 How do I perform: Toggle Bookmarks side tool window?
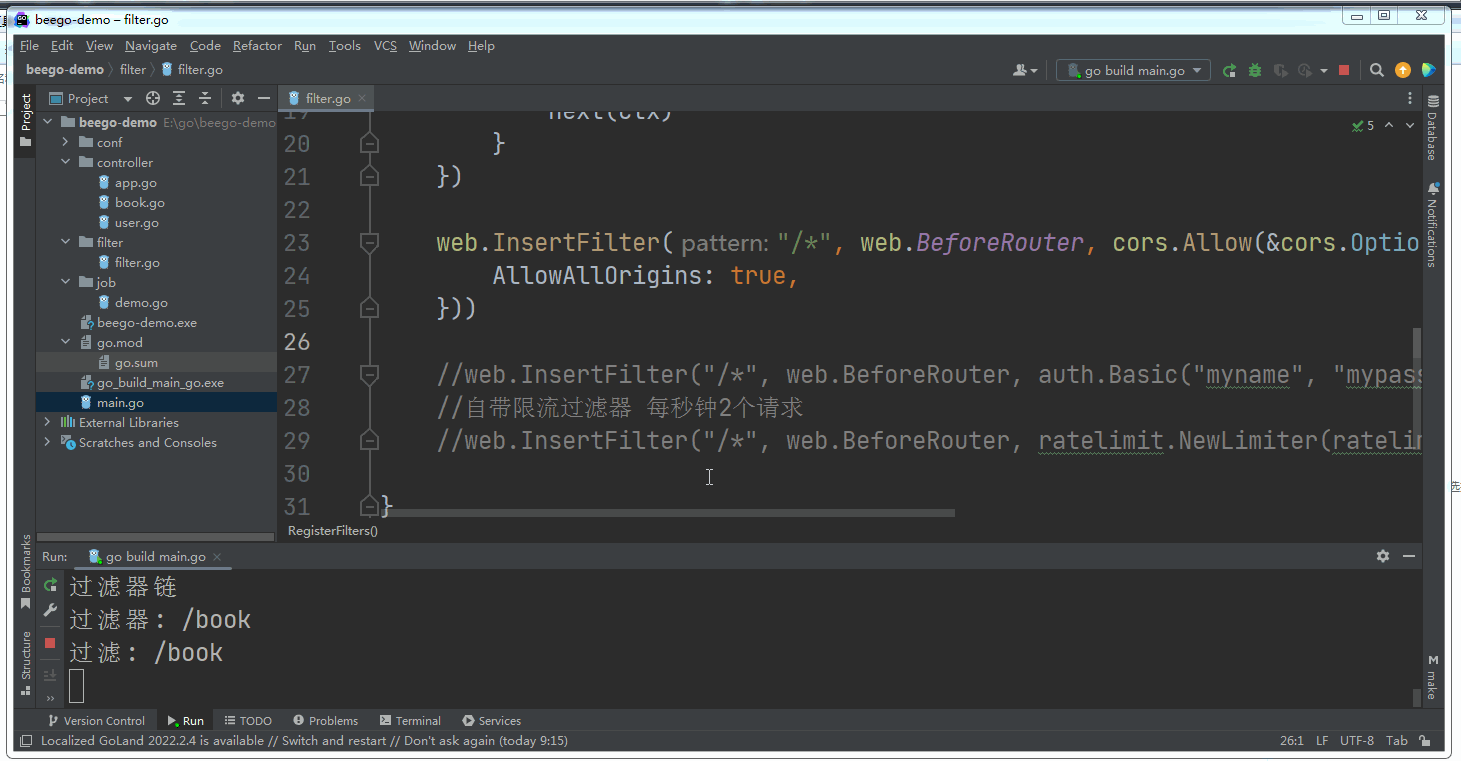coord(26,572)
